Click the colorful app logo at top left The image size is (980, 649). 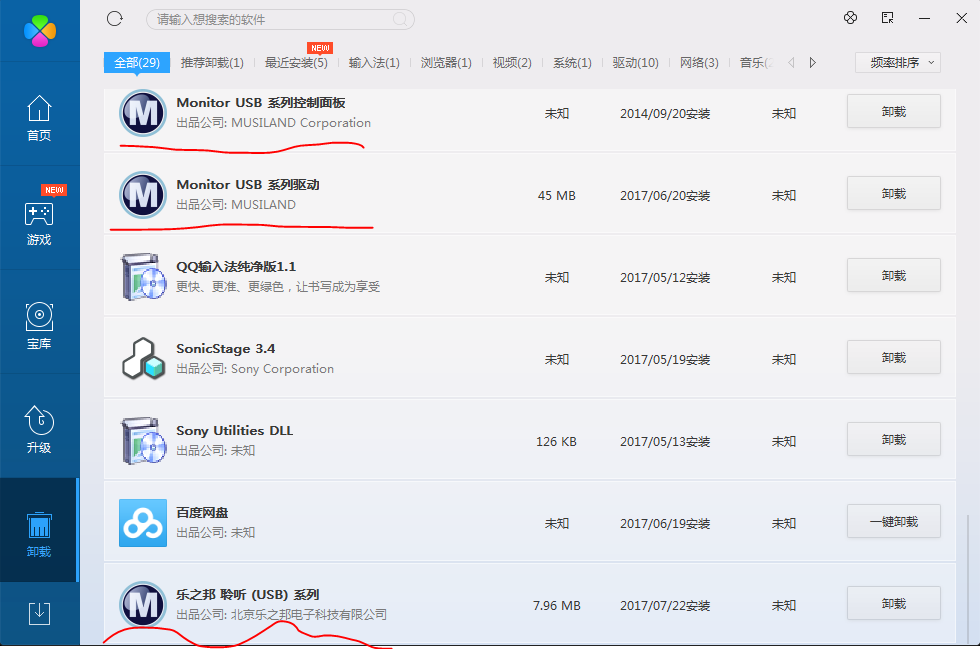click(40, 30)
